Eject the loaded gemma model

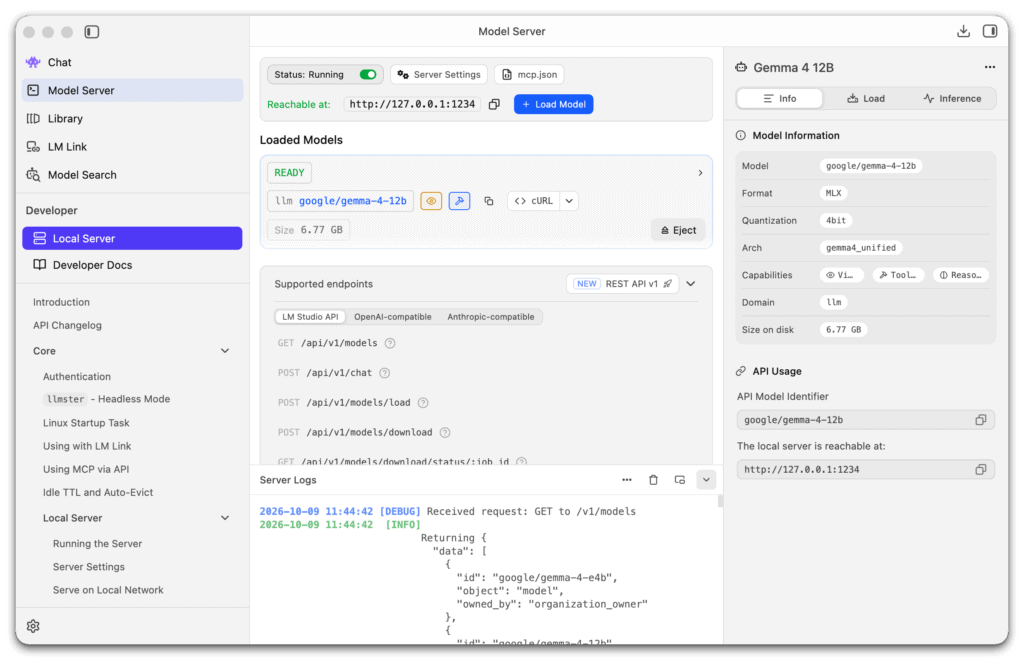[678, 231]
